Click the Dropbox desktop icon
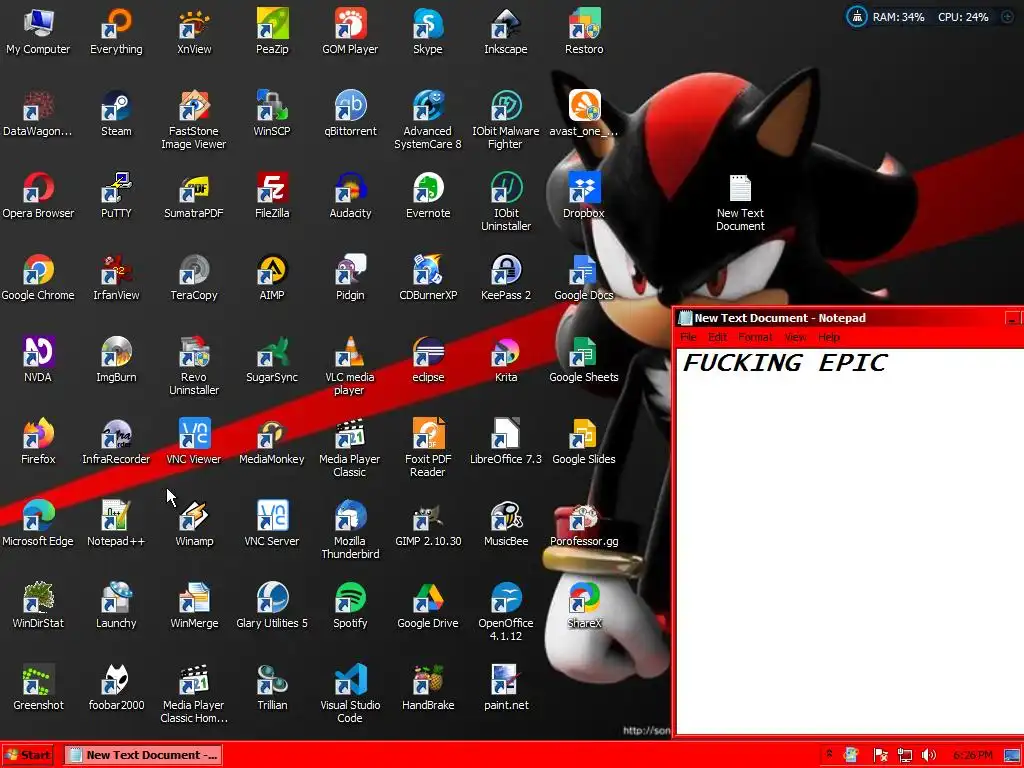This screenshot has width=1024, height=768. (583, 196)
